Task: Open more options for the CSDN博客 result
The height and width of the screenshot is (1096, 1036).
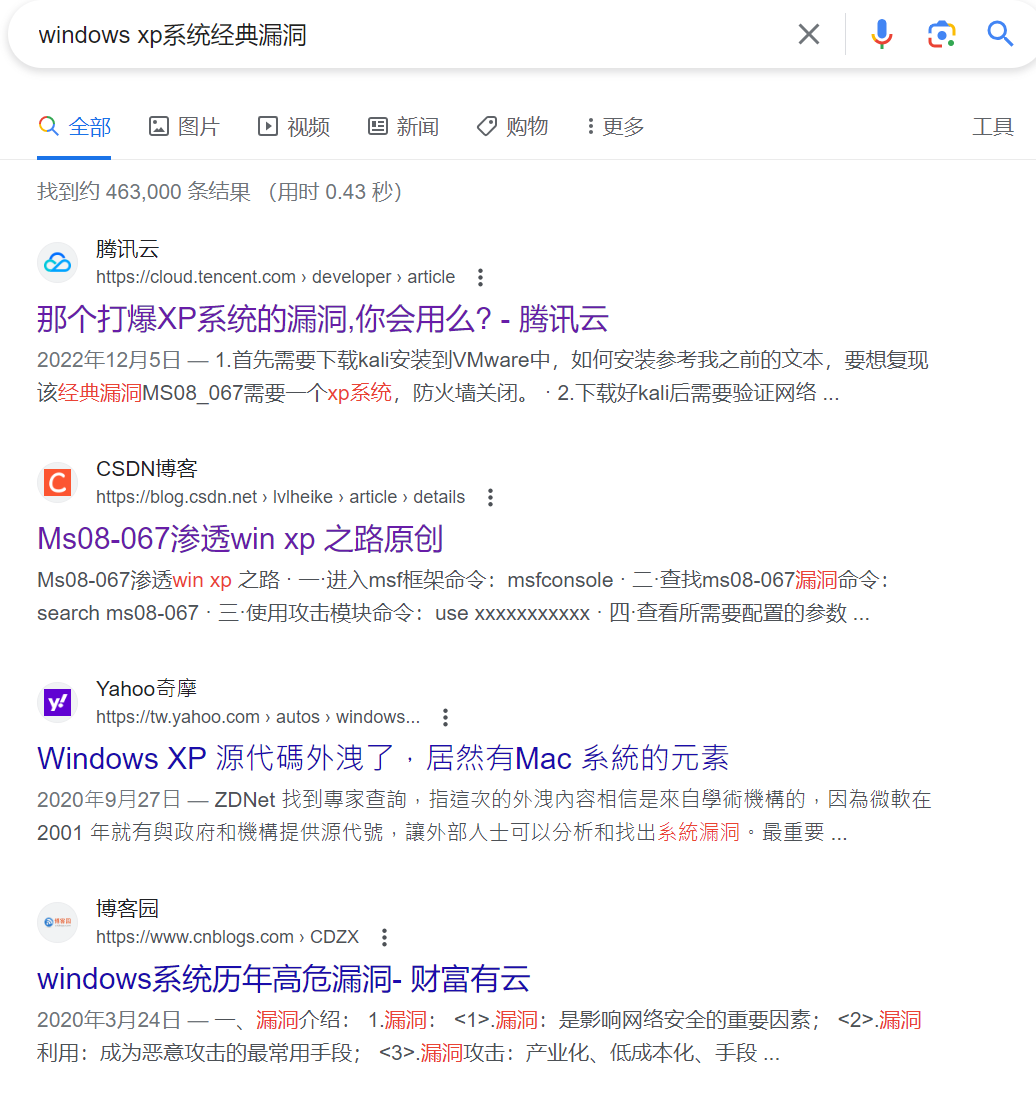Action: [x=491, y=497]
